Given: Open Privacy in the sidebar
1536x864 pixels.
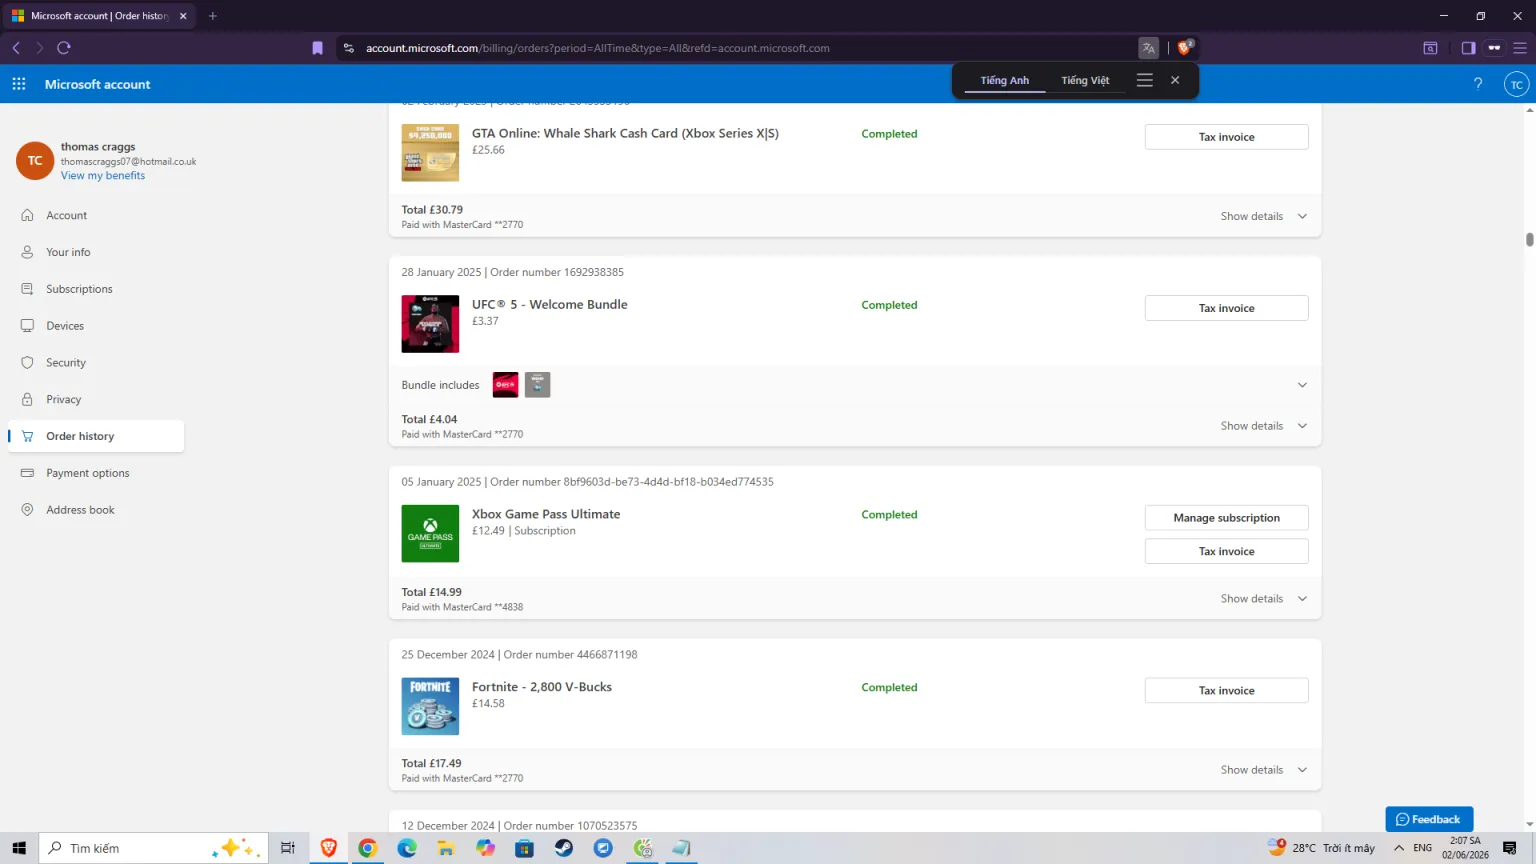Looking at the screenshot, I should [96, 399].
